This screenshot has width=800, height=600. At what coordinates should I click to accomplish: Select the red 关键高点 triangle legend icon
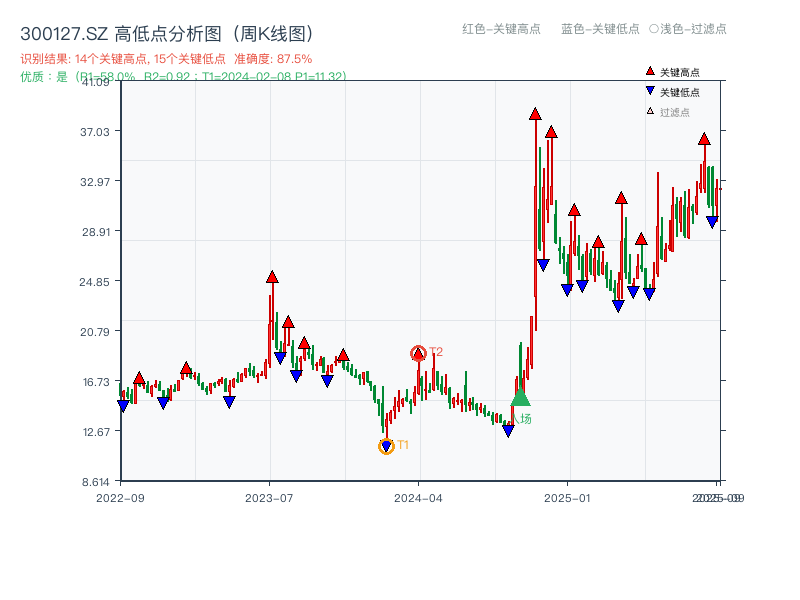click(x=648, y=70)
